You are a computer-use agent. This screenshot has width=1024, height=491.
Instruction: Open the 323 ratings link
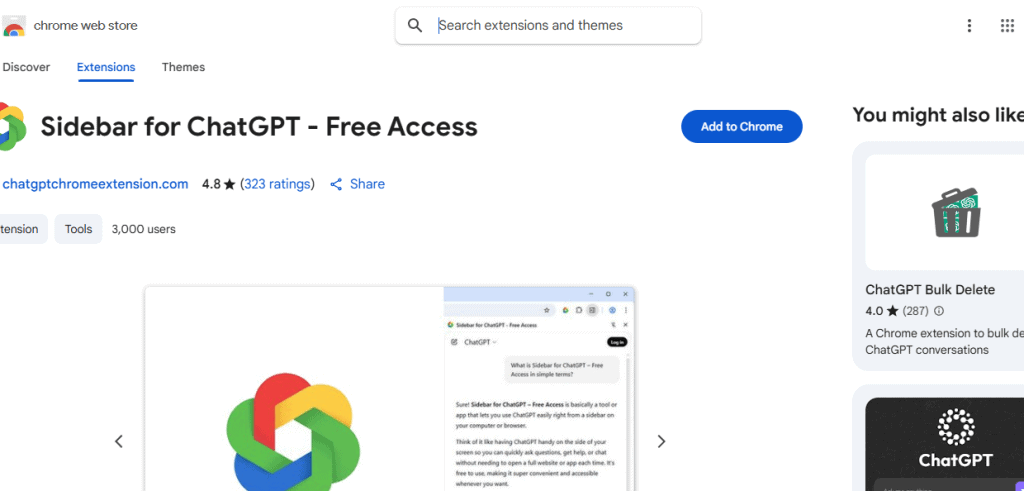click(277, 184)
